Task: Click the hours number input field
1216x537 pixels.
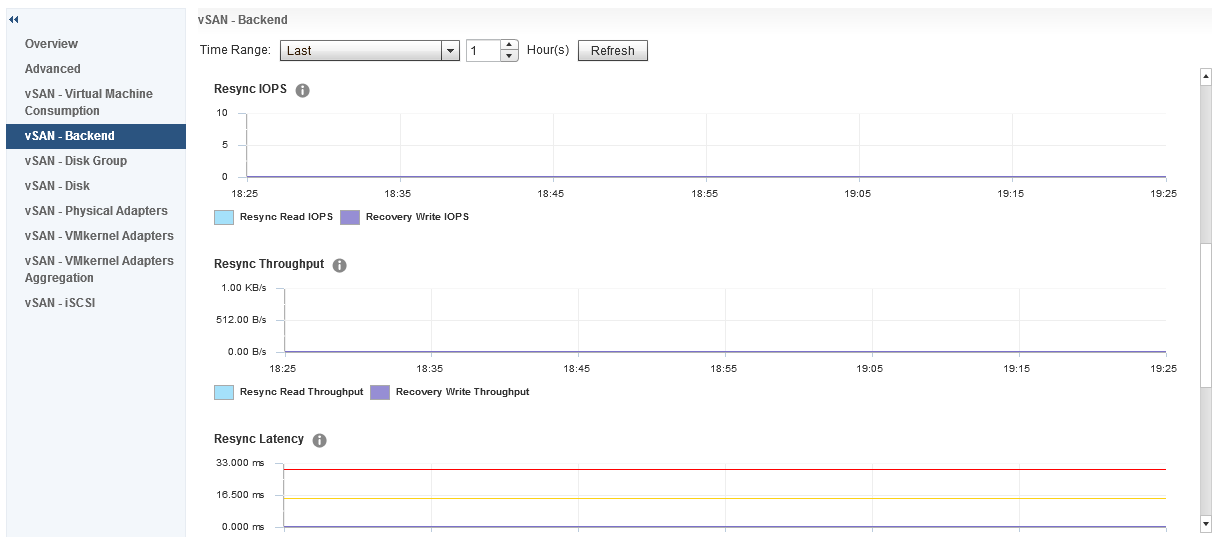Action: click(483, 51)
